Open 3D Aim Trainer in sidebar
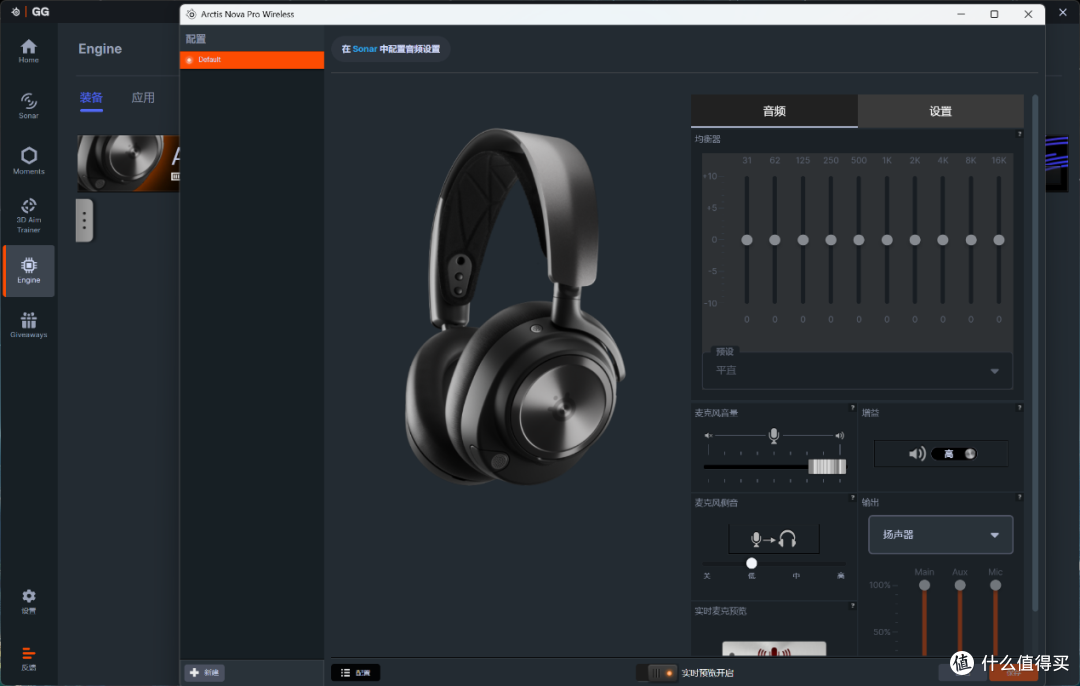1080x686 pixels. pos(28,216)
